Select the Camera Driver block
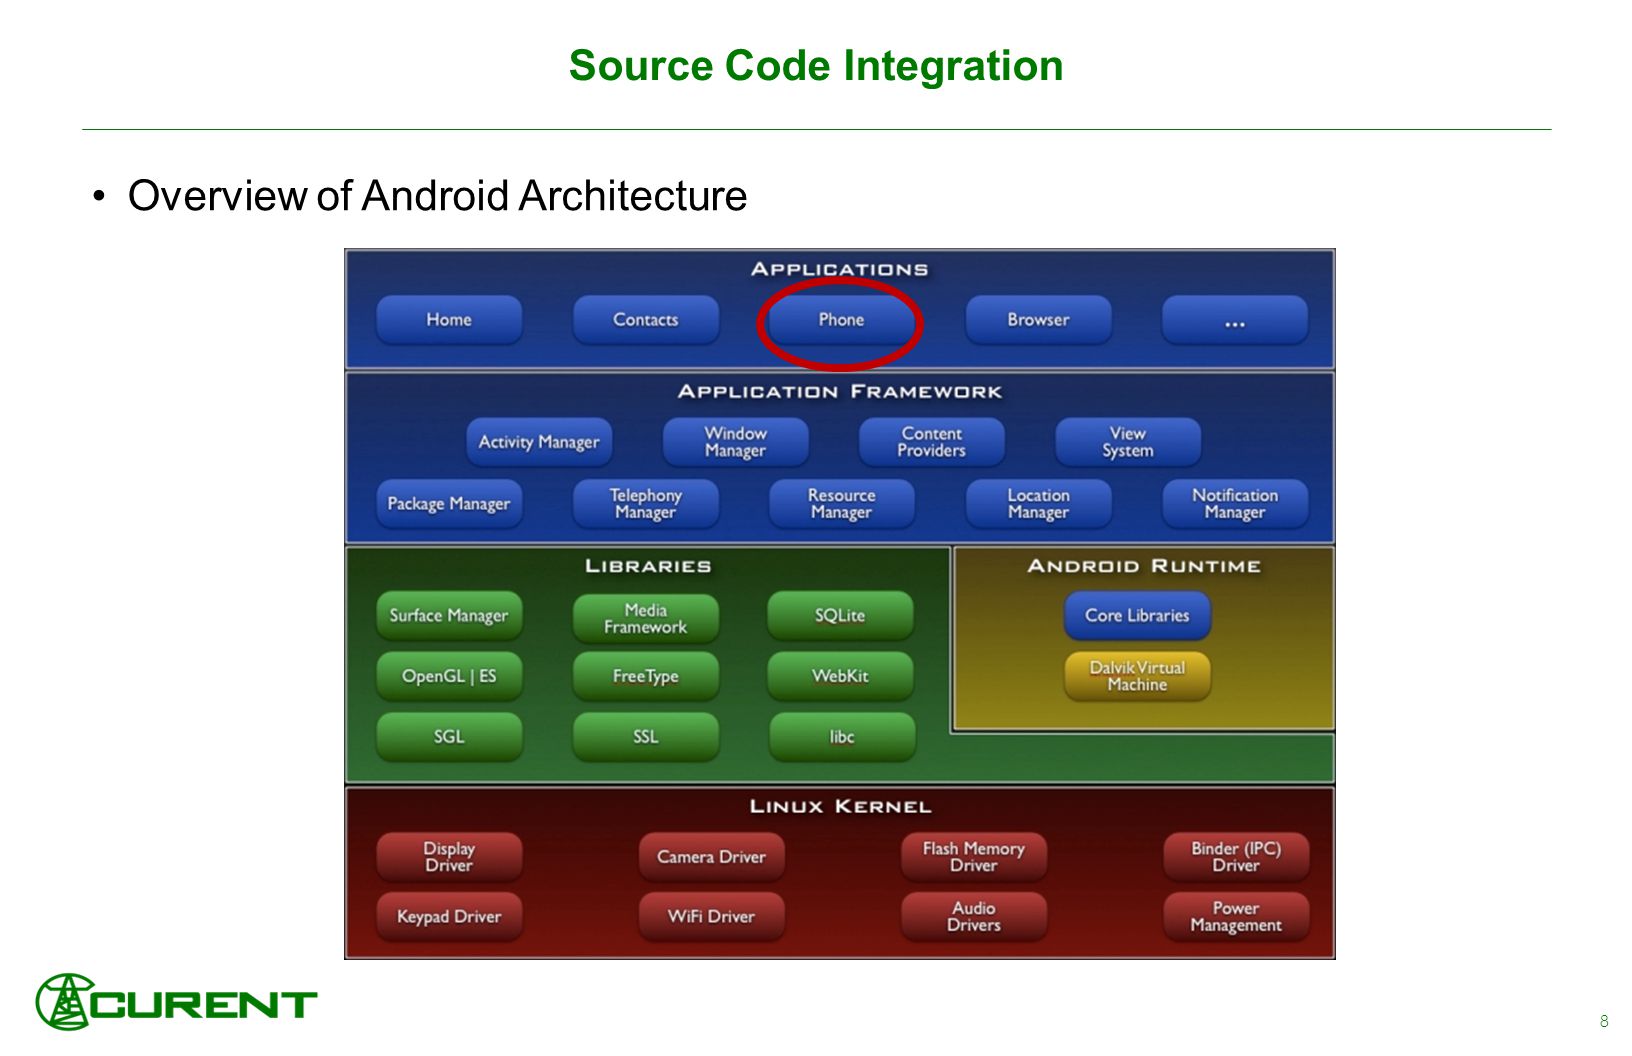Screen dimensions: 1632x1056 coord(711,857)
